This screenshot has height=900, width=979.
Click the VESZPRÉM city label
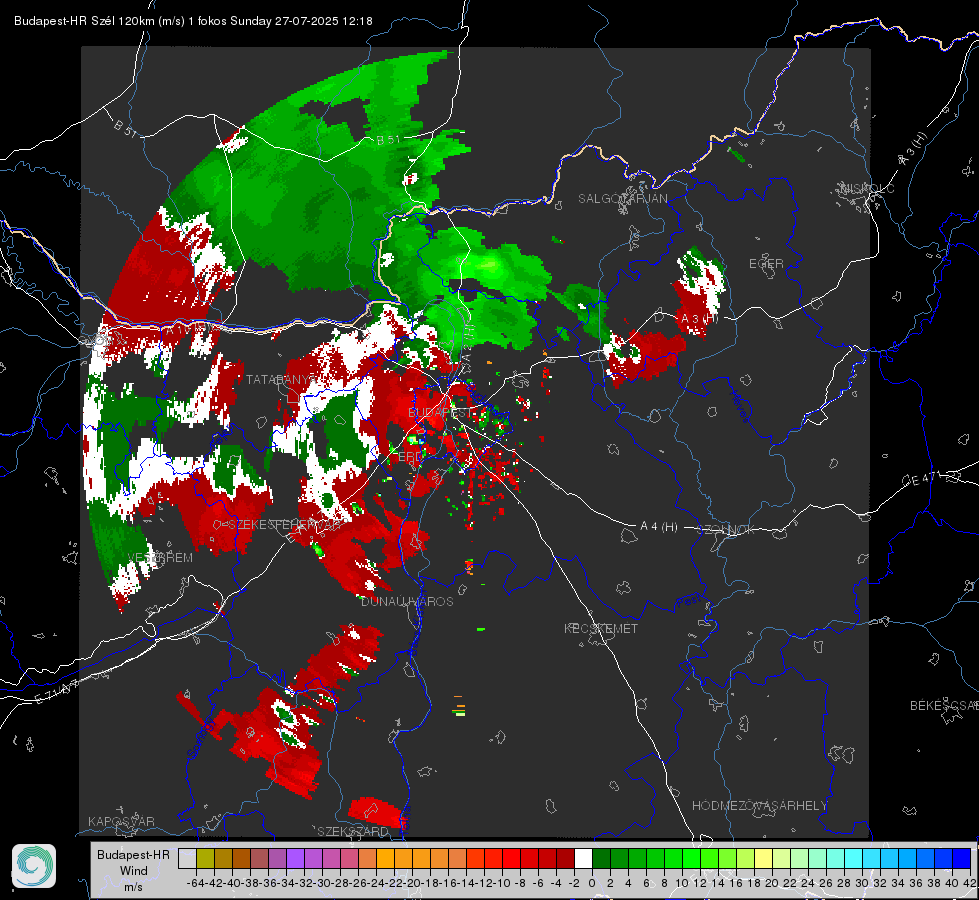[x=160, y=558]
